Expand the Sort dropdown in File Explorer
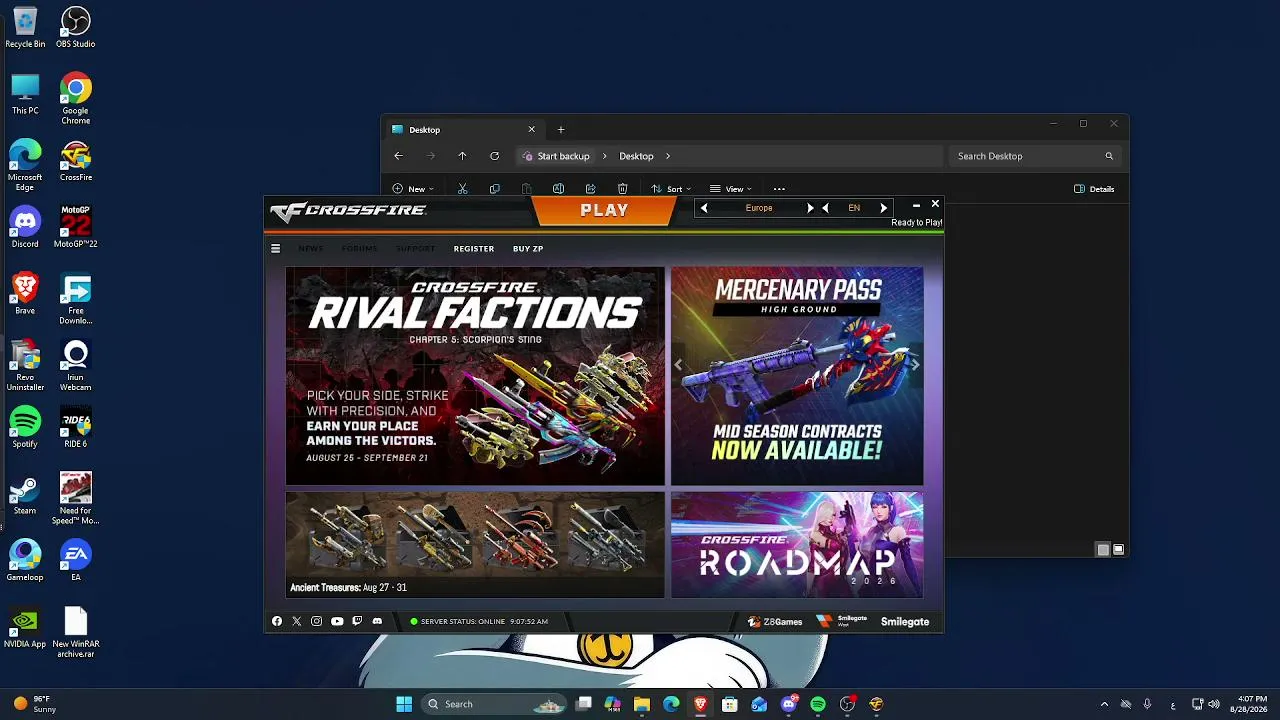Image resolution: width=1280 pixels, height=720 pixels. pyautogui.click(x=671, y=189)
